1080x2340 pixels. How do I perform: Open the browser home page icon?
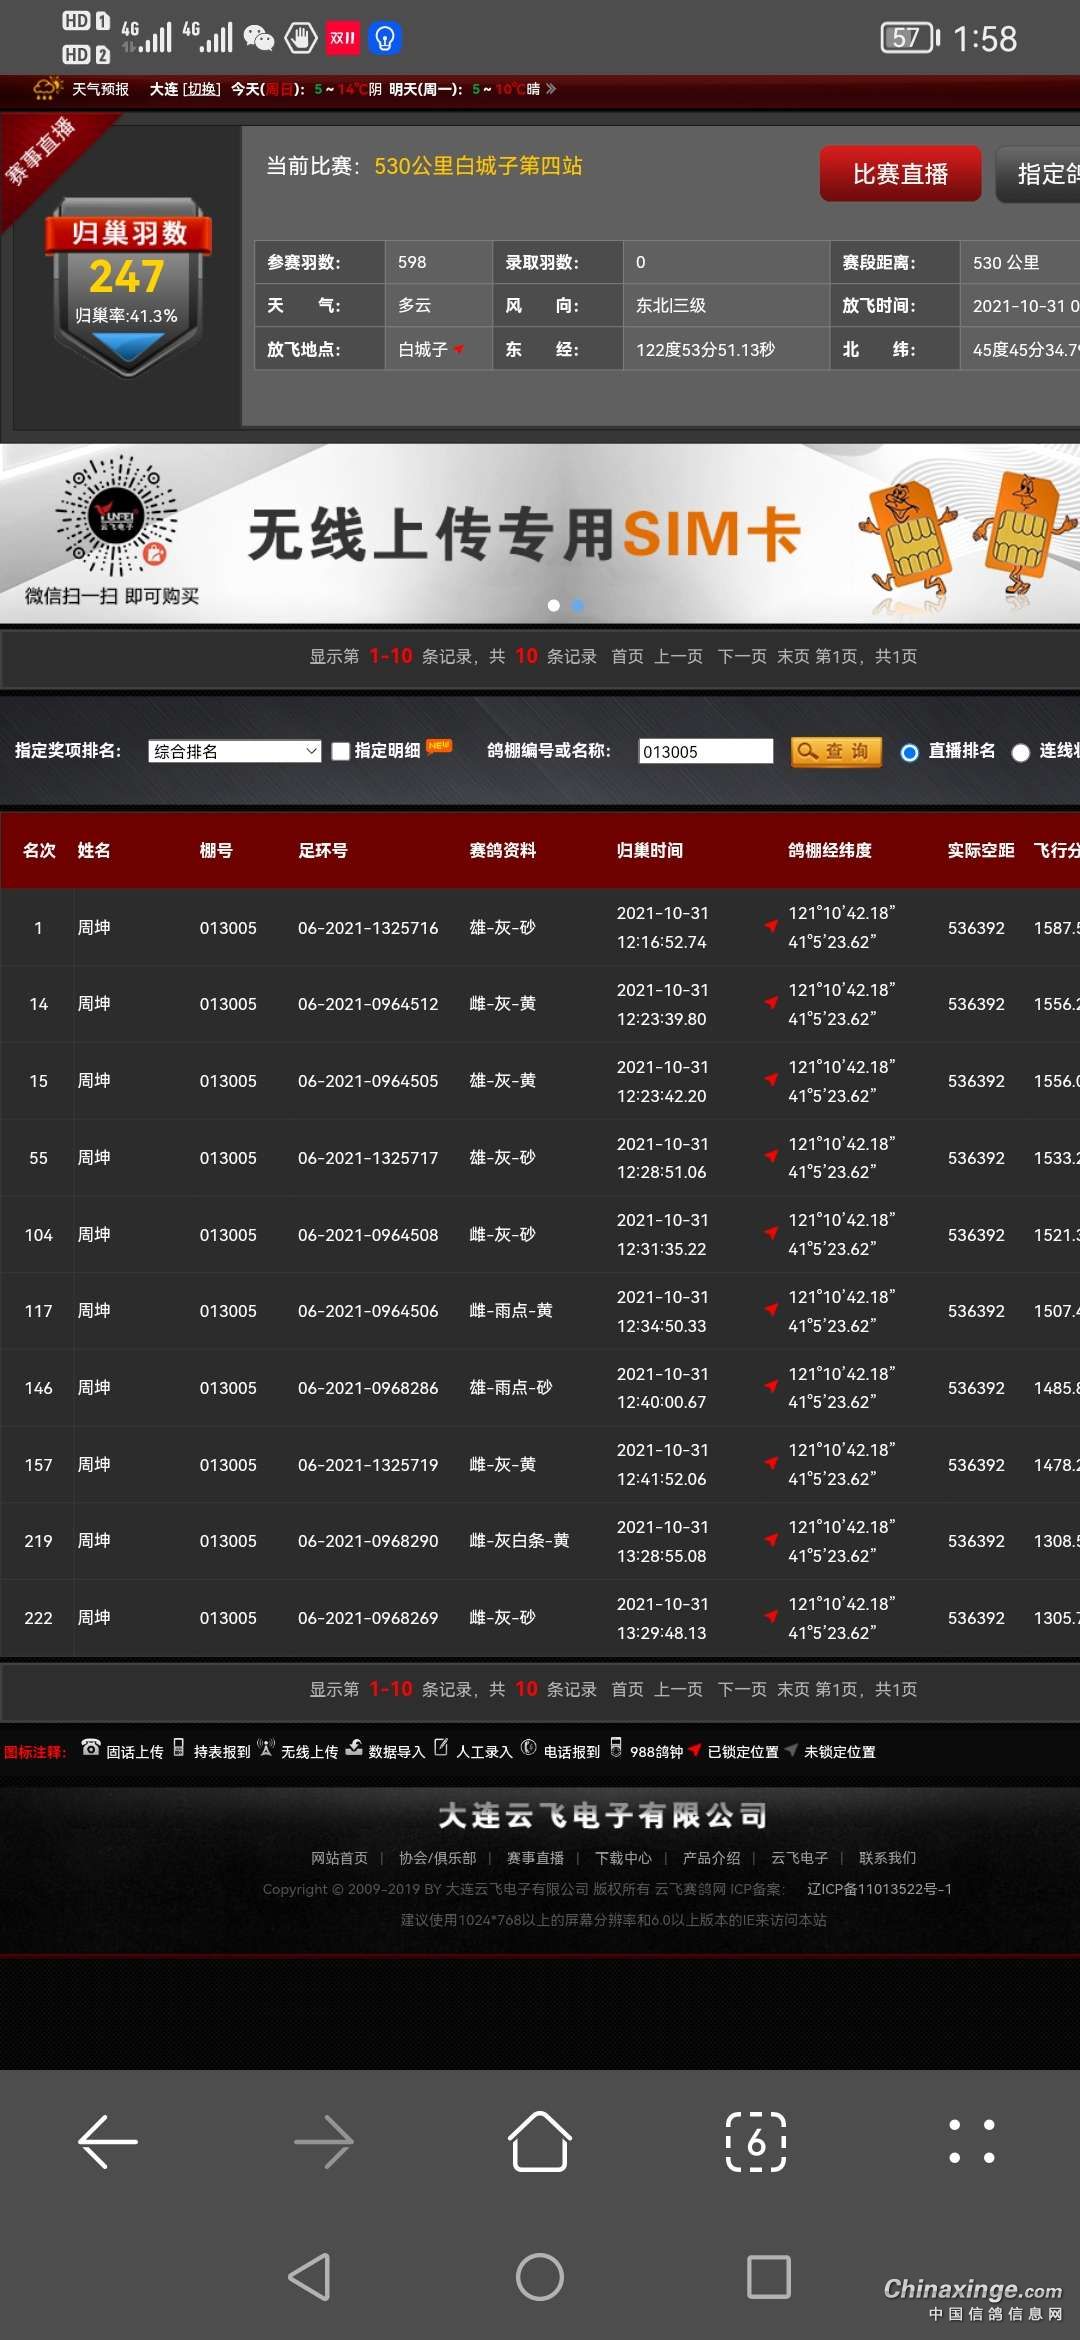540,2142
